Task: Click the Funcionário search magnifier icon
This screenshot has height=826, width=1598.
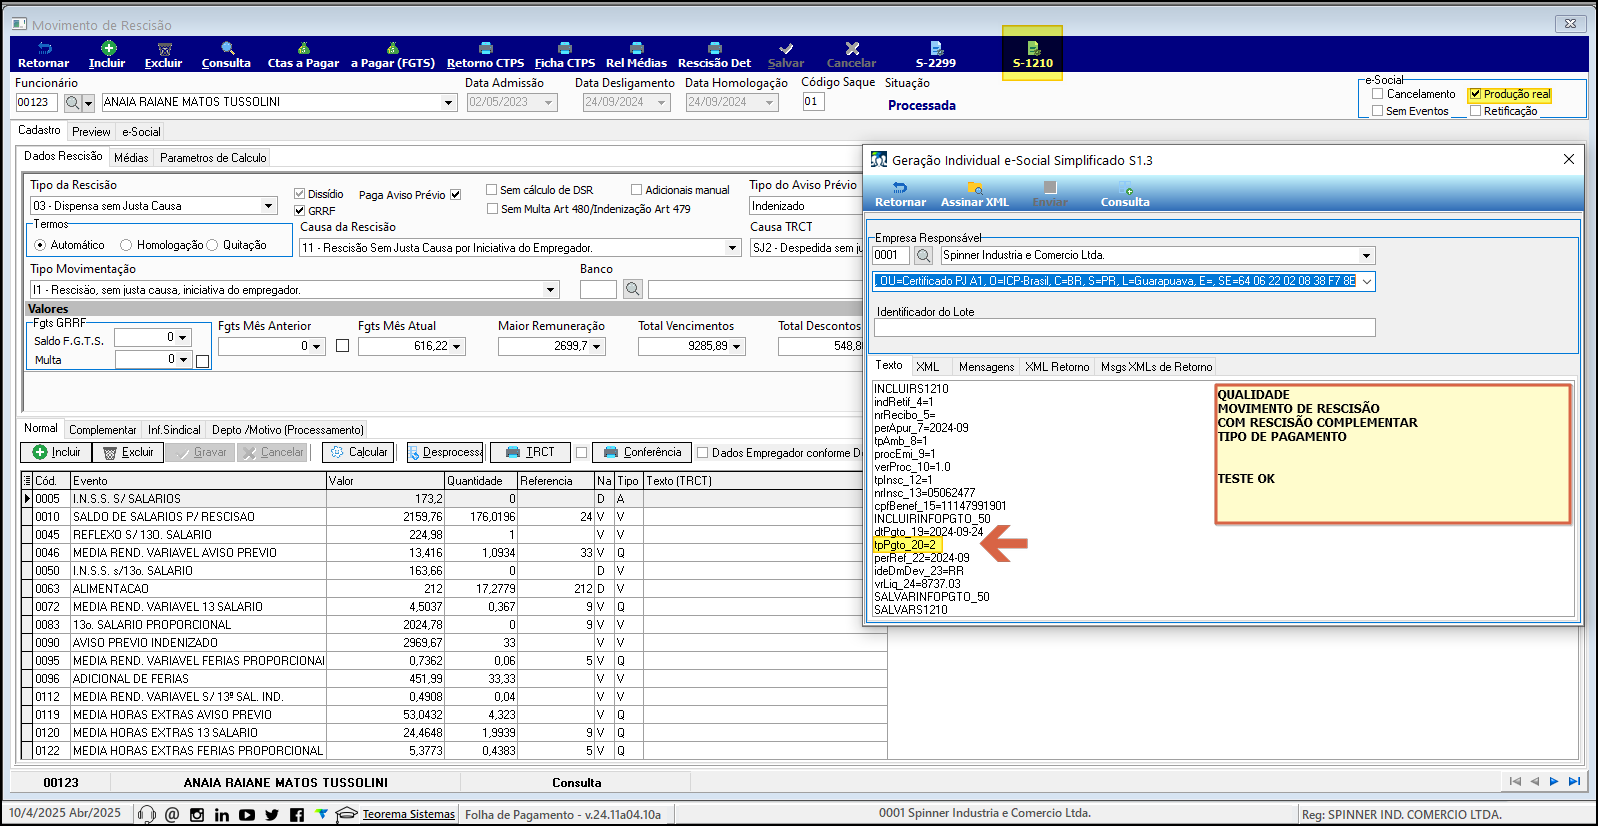Action: click(72, 102)
